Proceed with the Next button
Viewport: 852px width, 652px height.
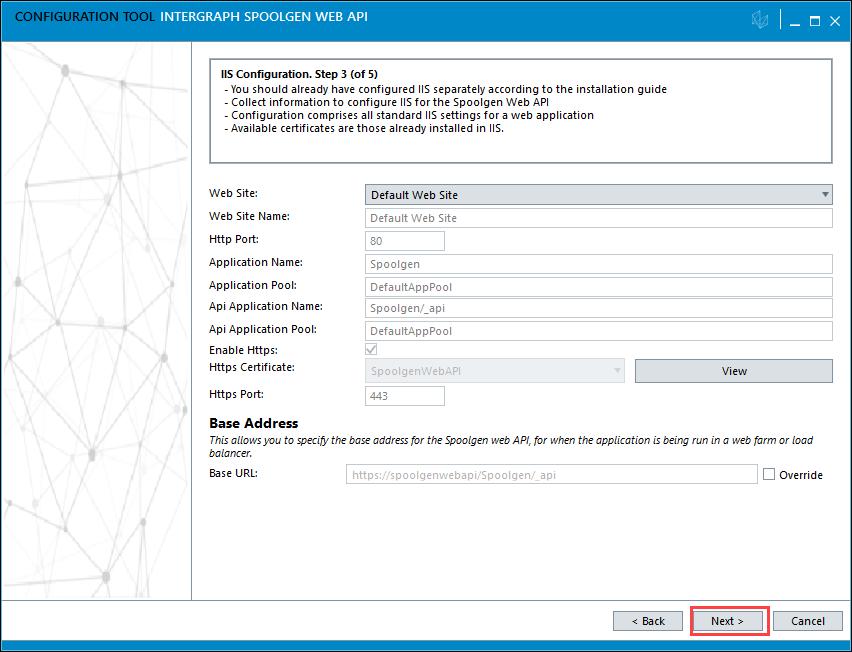point(727,621)
